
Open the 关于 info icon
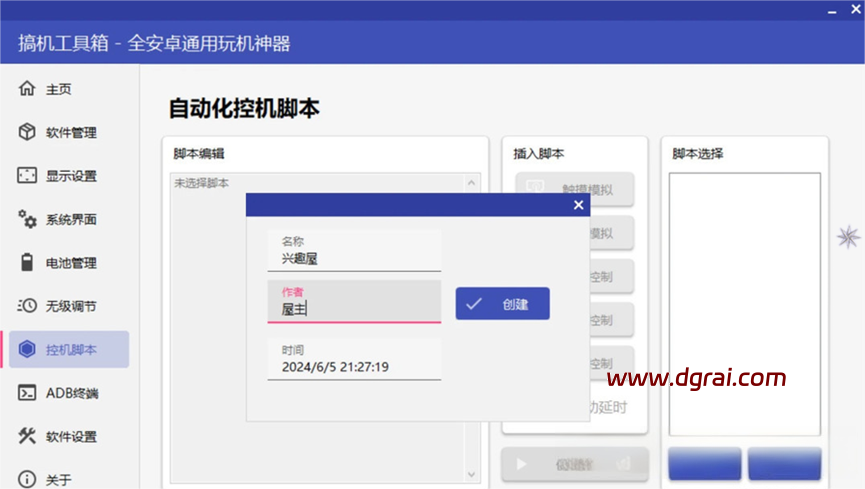27,479
